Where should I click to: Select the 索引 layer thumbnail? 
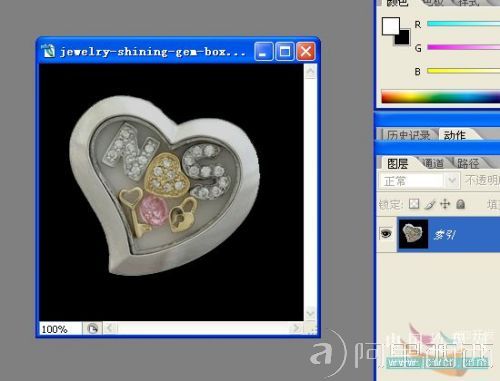tap(413, 234)
